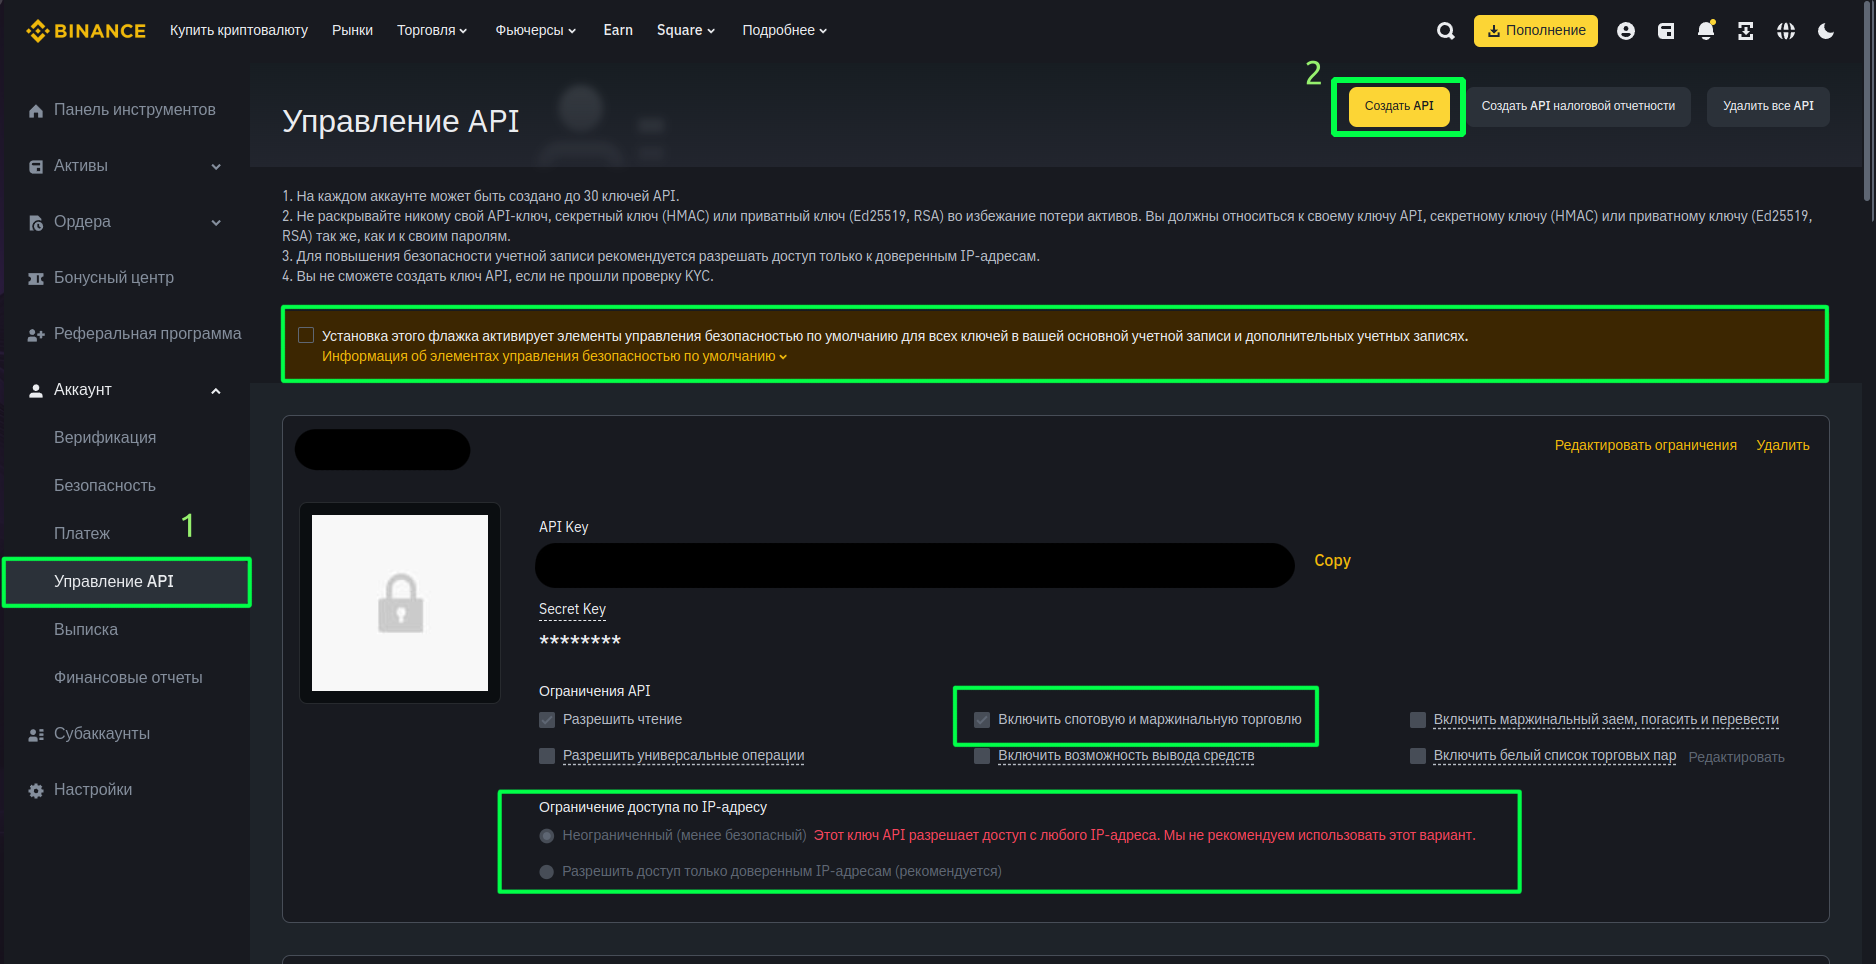This screenshot has height=964, width=1876.
Task: Toggle dark mode moon icon
Action: click(x=1826, y=31)
